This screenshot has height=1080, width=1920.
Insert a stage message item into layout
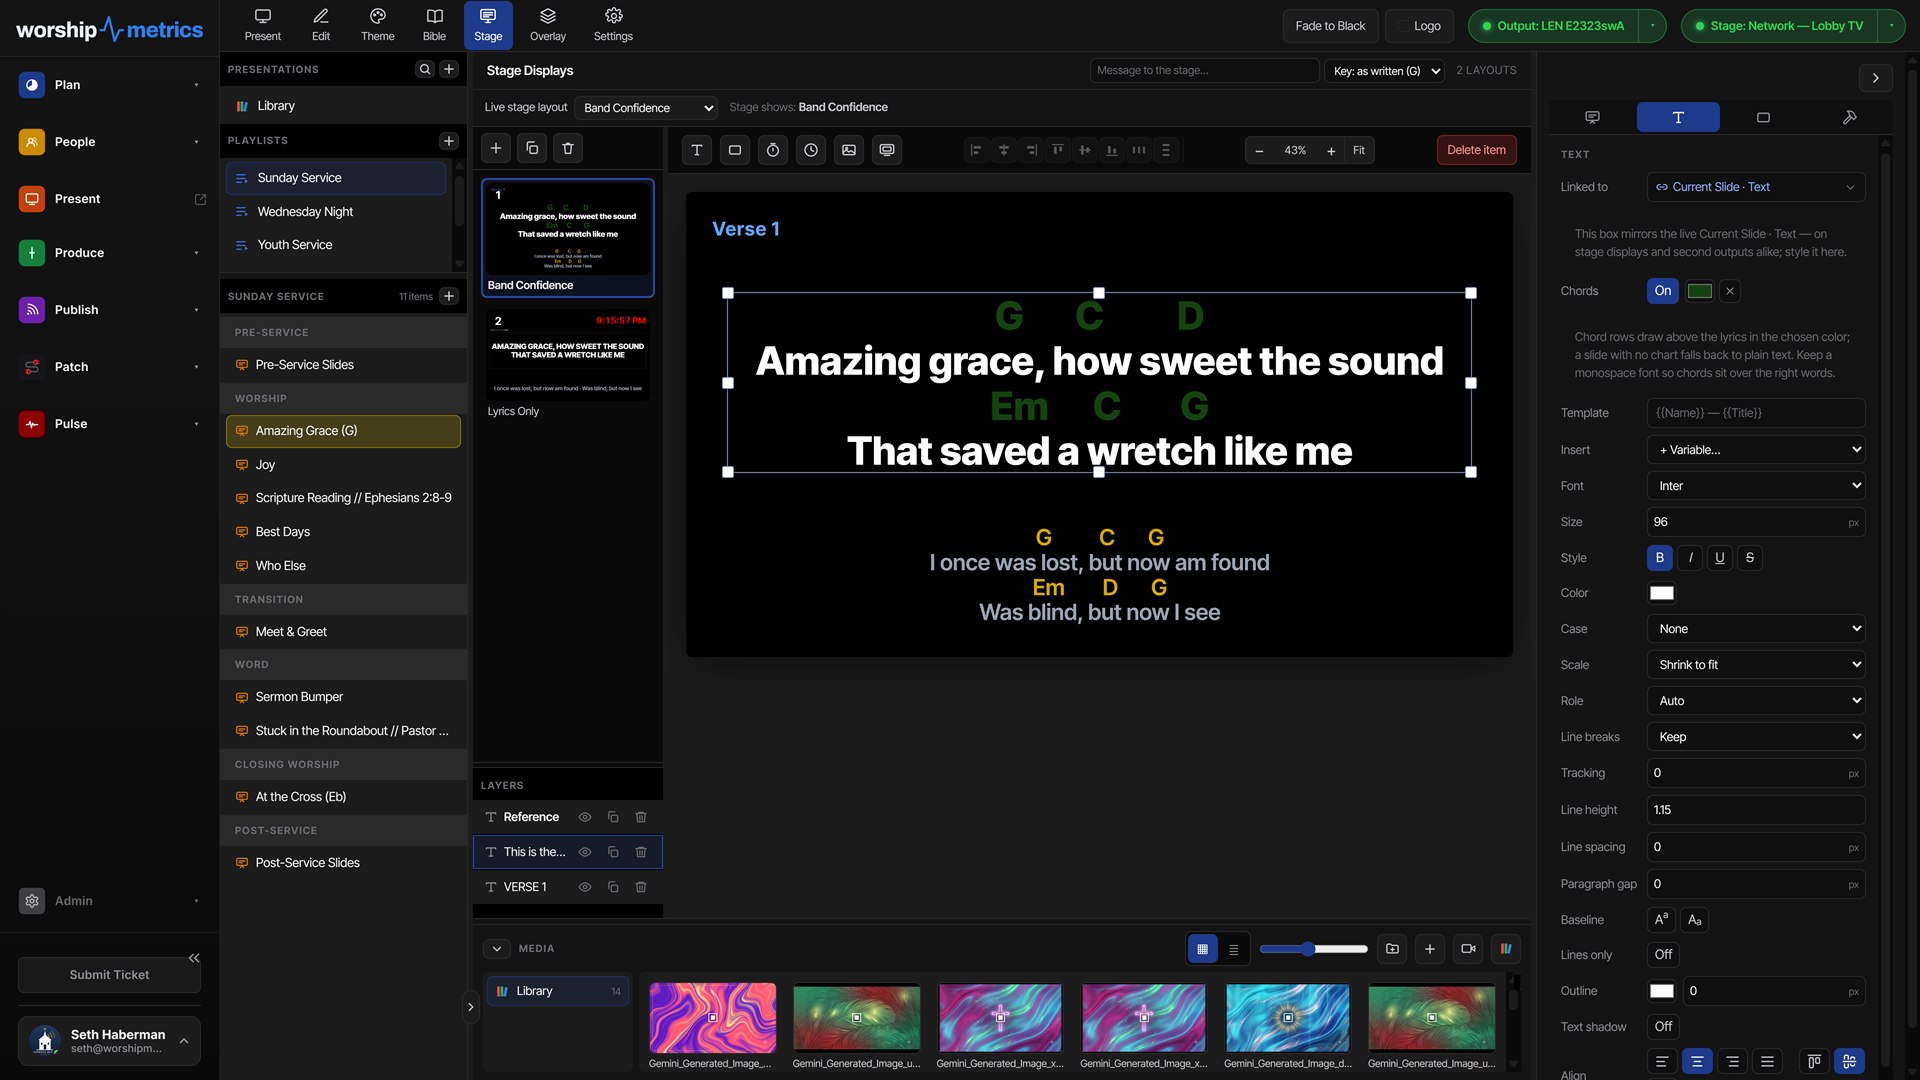pyautogui.click(x=887, y=150)
